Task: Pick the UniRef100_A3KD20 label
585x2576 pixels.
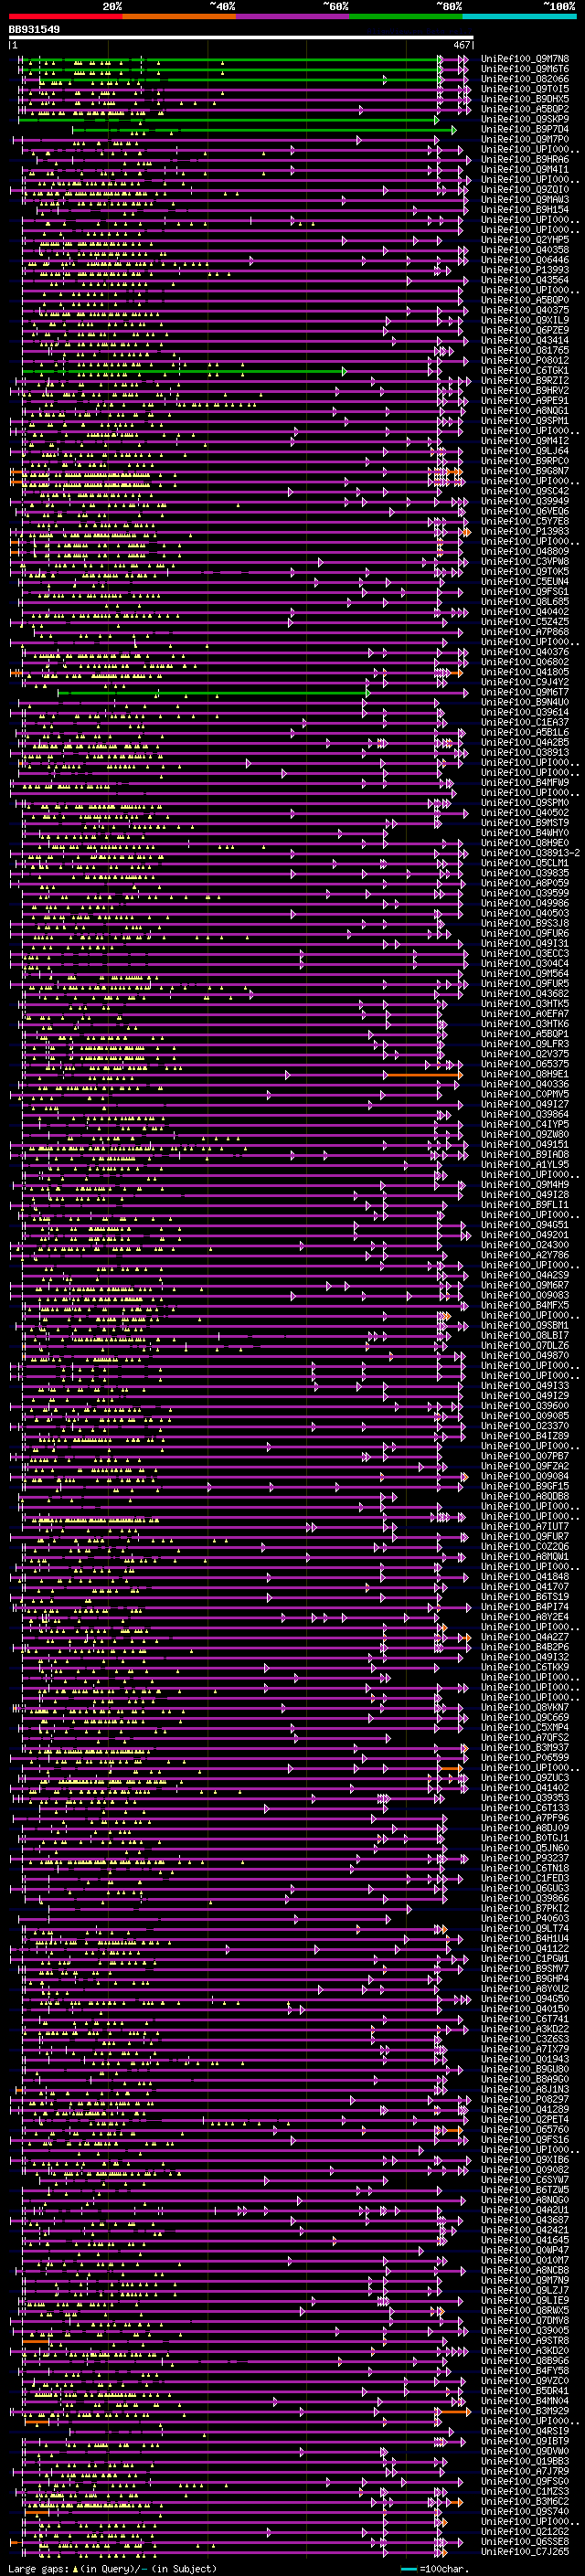Action: tap(525, 2351)
